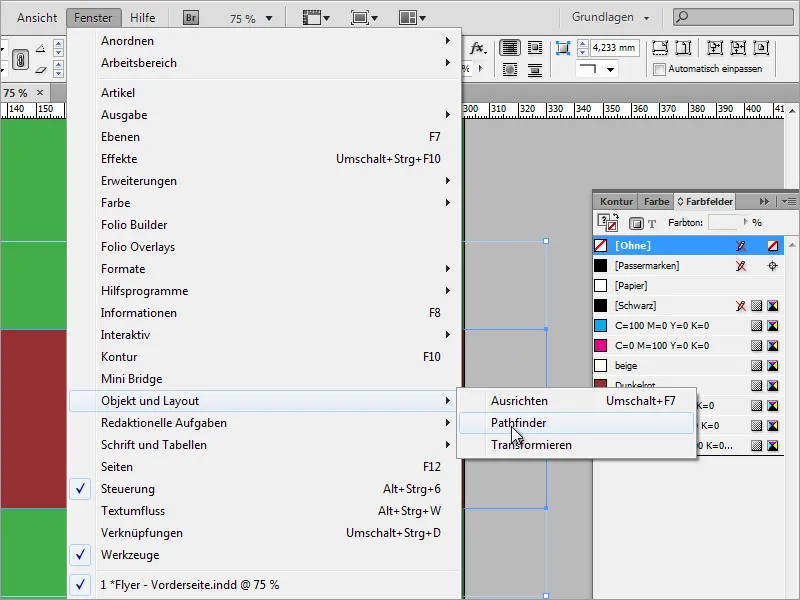
Task: Open the Hilfe menu
Action: (x=142, y=18)
